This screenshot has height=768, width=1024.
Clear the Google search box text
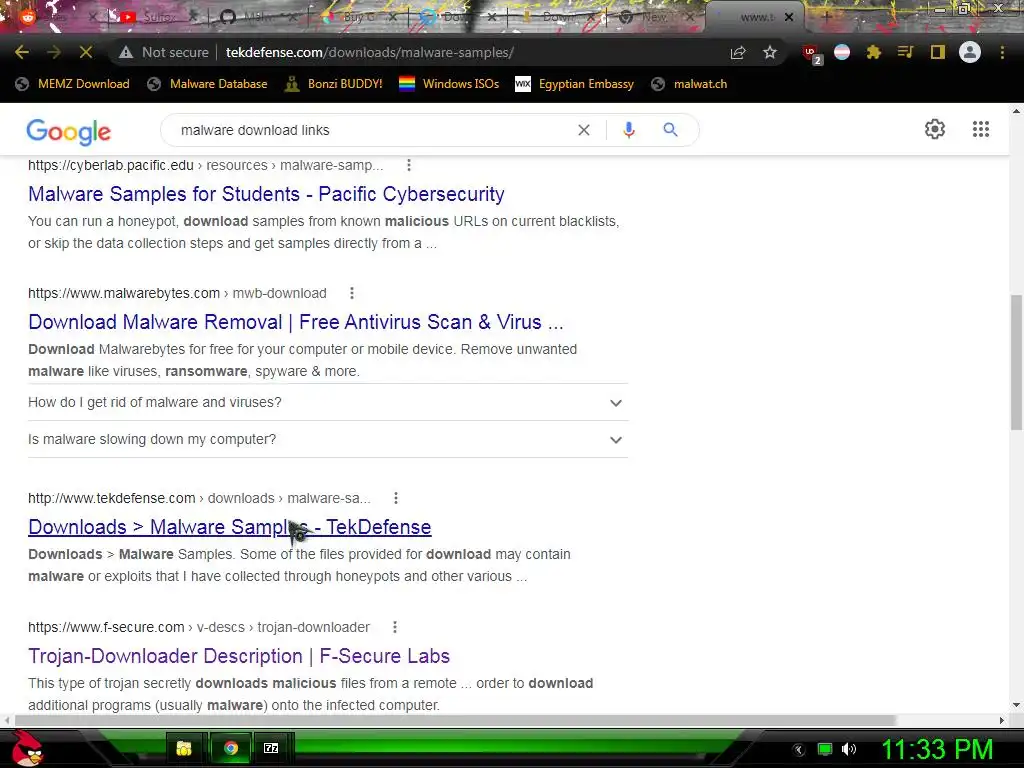pyautogui.click(x=584, y=130)
